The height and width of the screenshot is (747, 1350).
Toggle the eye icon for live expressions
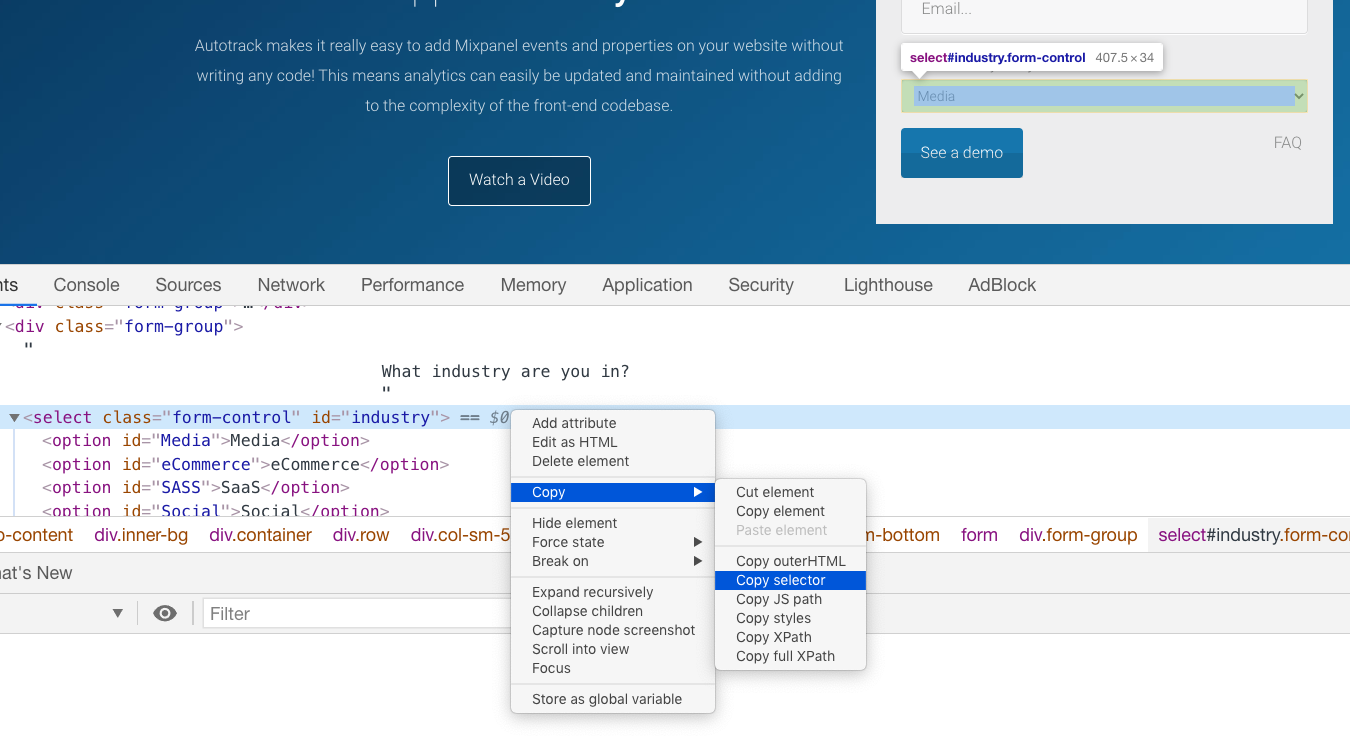pos(165,613)
